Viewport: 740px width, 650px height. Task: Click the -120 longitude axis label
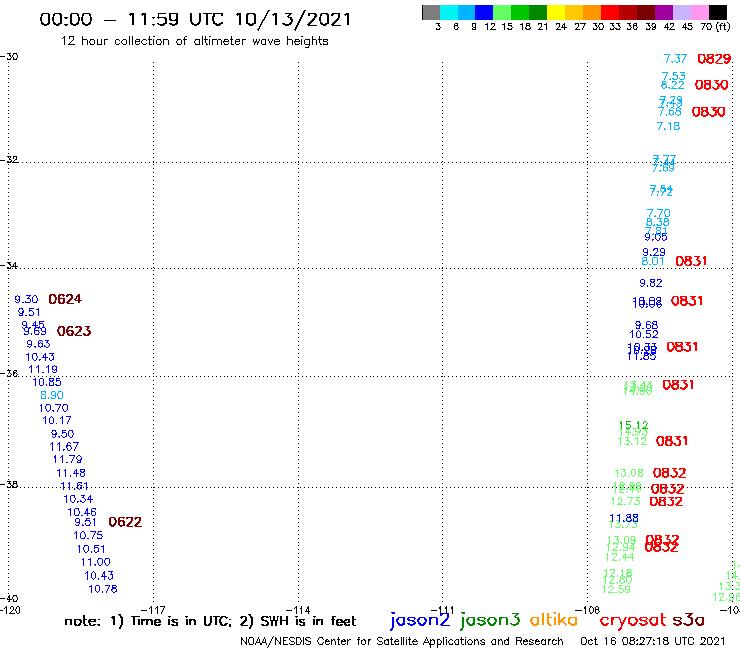tap(10, 610)
